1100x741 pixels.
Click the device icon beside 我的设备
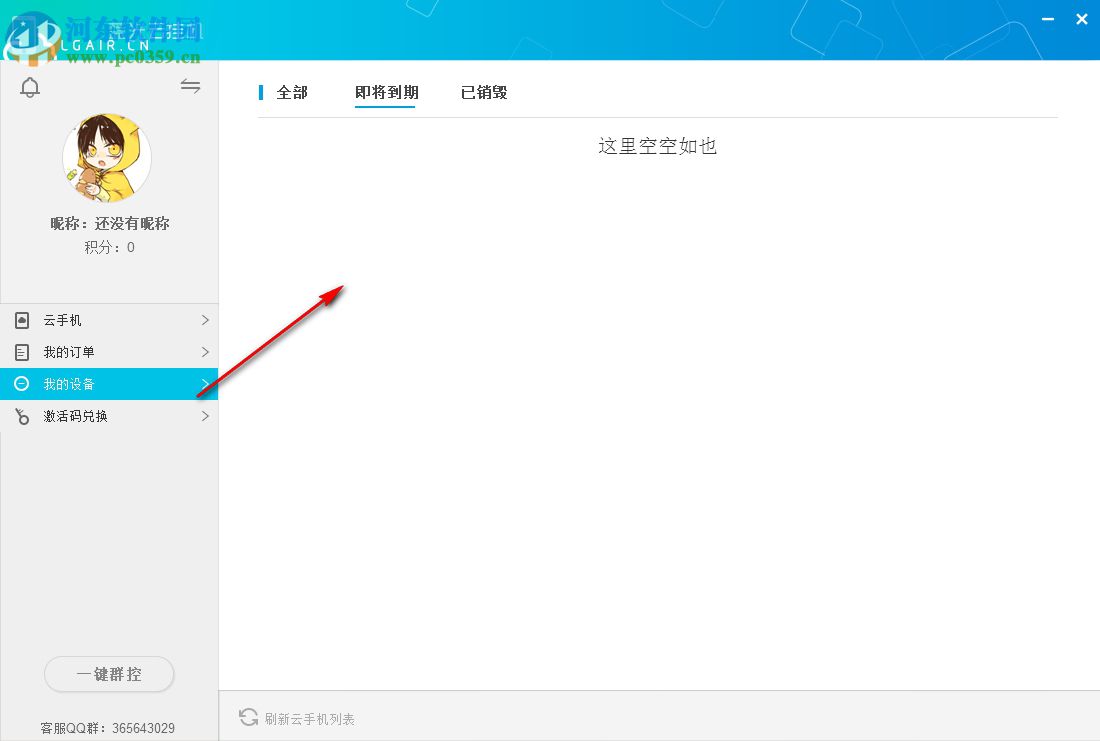pos(22,384)
